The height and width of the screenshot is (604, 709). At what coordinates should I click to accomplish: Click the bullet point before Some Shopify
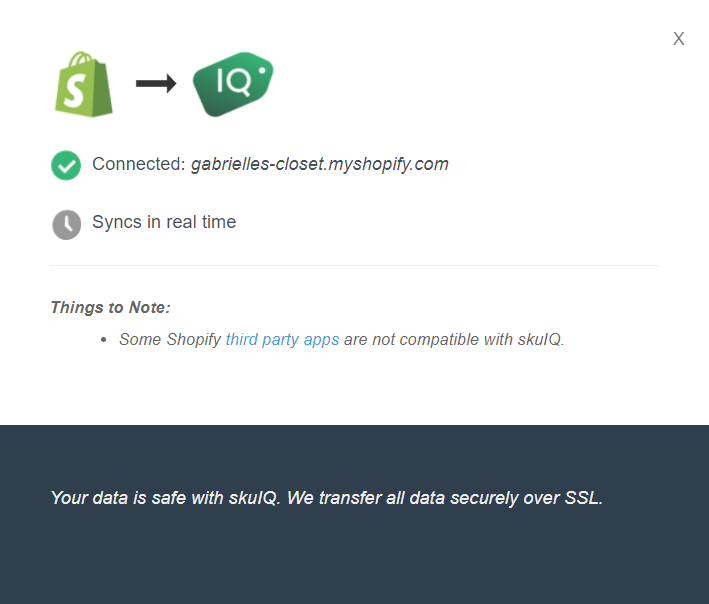tap(105, 340)
